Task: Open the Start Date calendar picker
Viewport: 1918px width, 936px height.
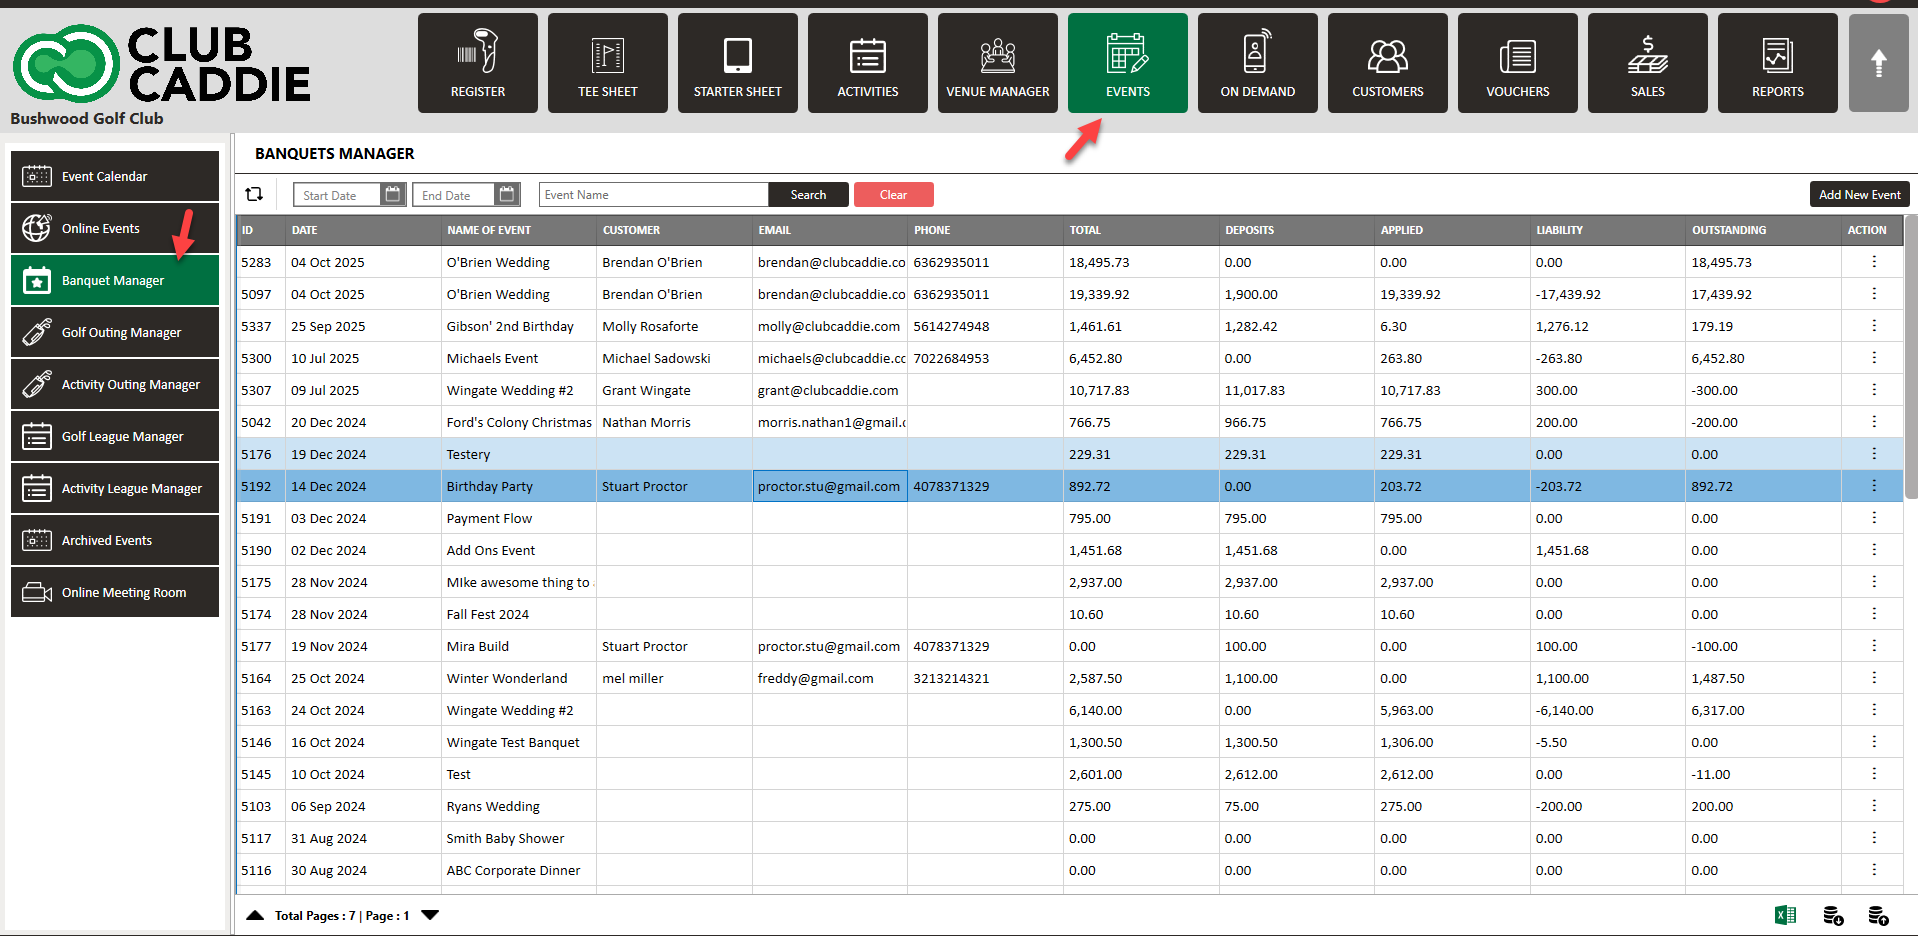Action: pyautogui.click(x=393, y=194)
